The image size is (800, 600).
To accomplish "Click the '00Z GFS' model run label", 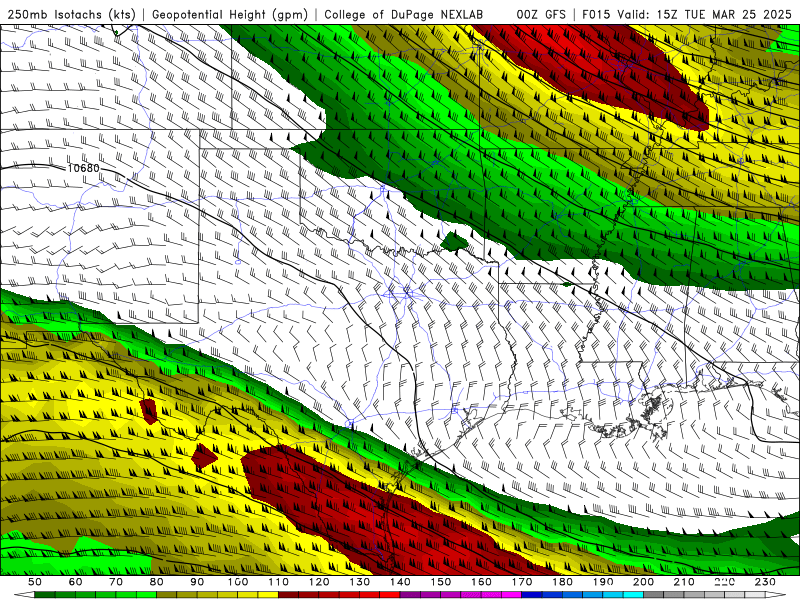I will (541, 15).
